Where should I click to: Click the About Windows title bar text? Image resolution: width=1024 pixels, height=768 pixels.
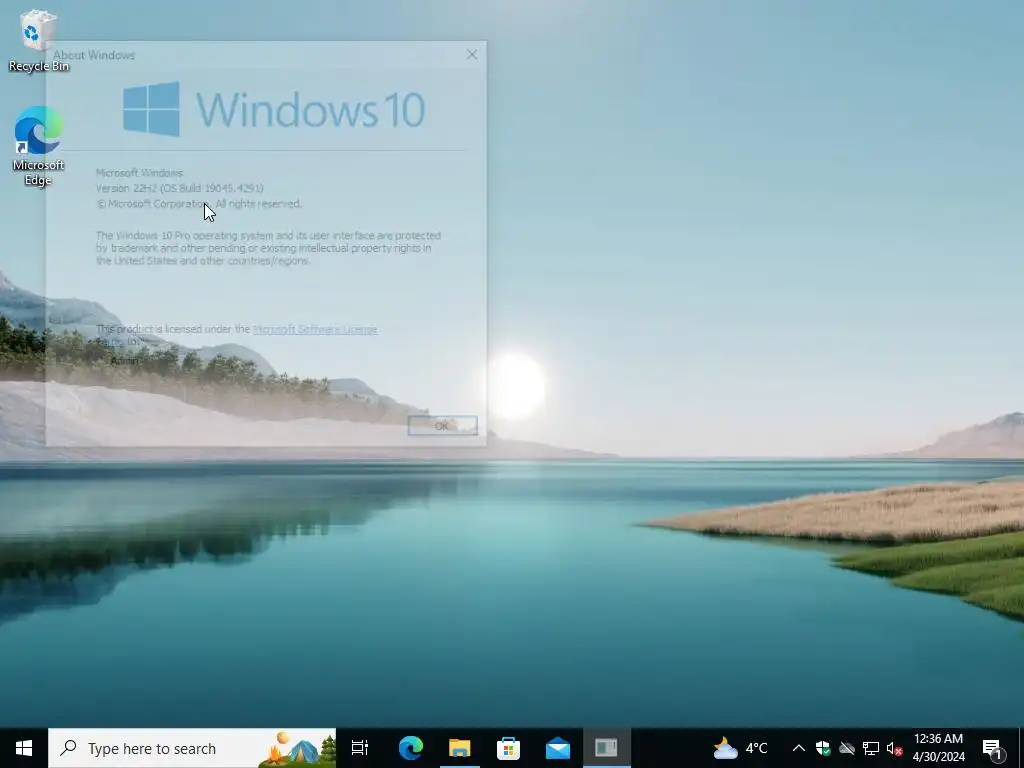tap(94, 55)
